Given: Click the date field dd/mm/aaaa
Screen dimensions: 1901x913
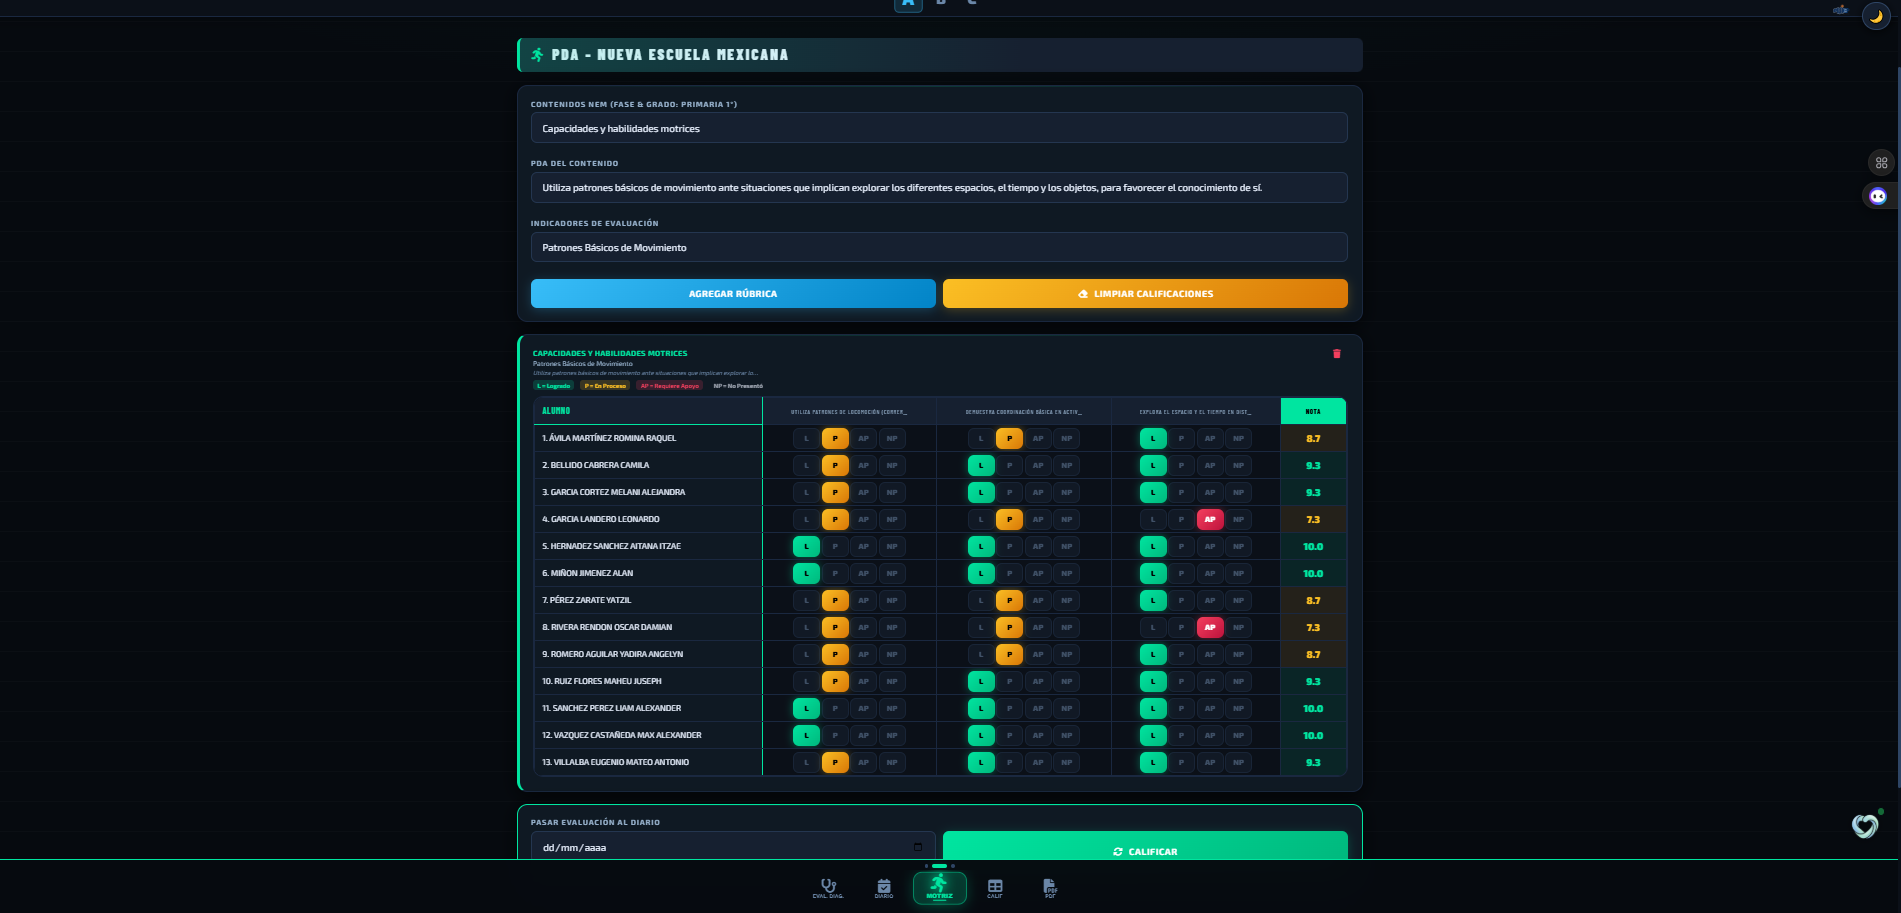Looking at the screenshot, I should coord(733,847).
